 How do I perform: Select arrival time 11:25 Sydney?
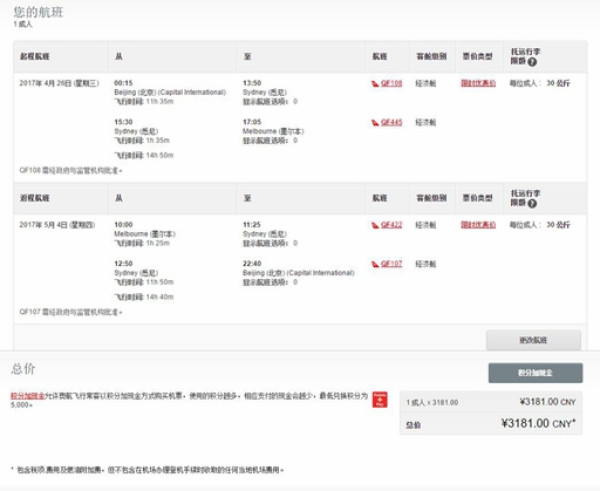pos(252,225)
